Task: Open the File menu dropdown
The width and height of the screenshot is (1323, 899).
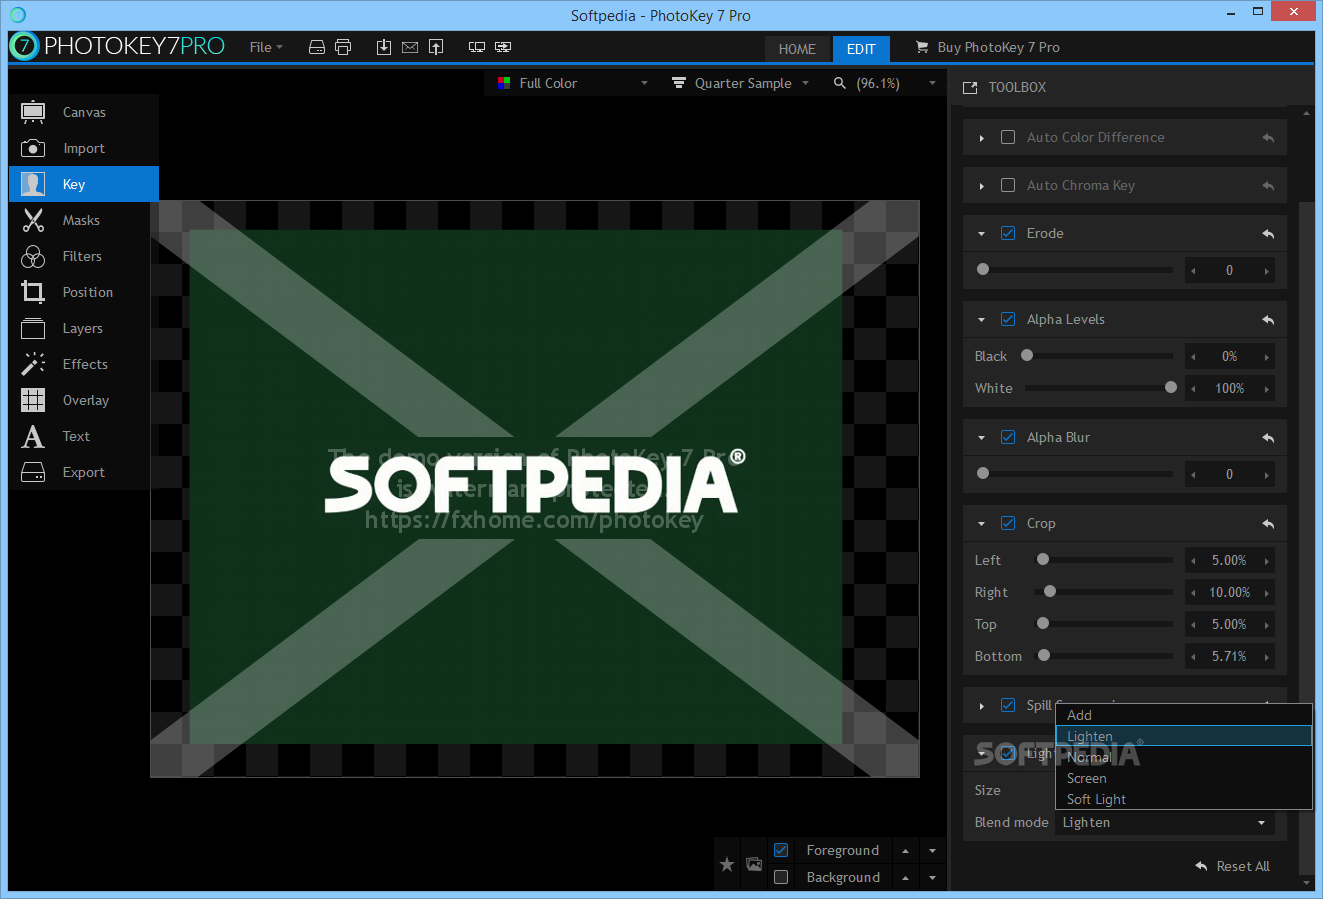Action: point(266,47)
